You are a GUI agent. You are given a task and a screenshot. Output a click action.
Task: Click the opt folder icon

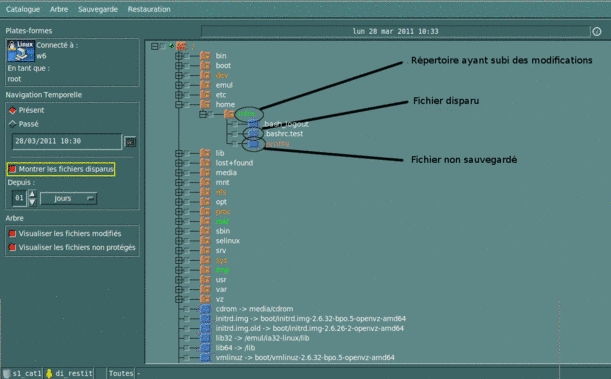pyautogui.click(x=205, y=202)
